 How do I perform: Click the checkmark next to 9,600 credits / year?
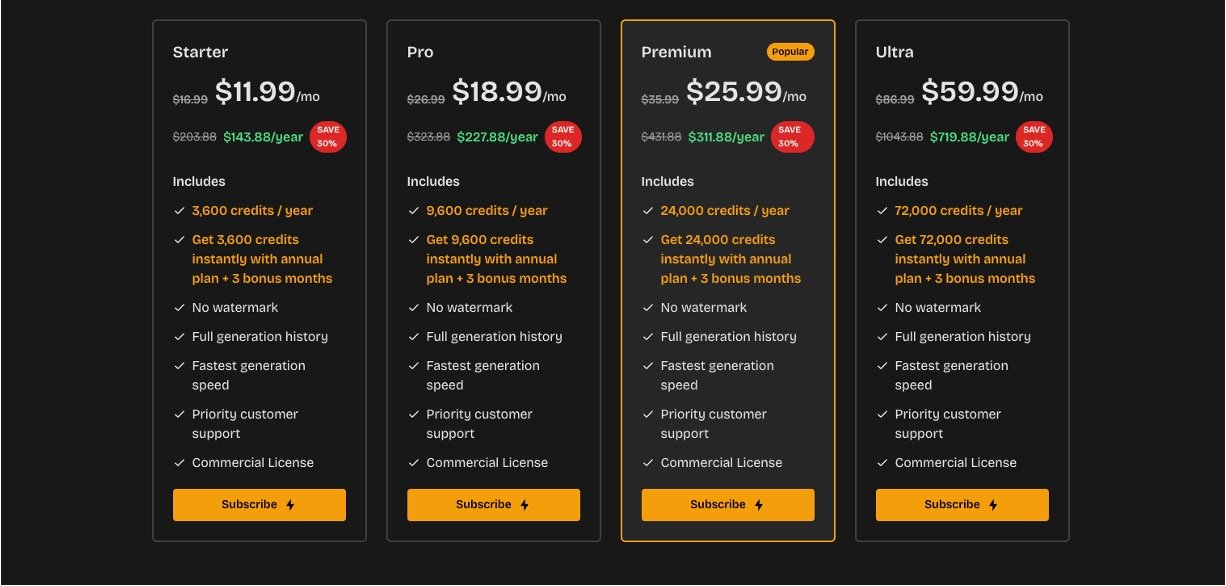[x=414, y=211]
